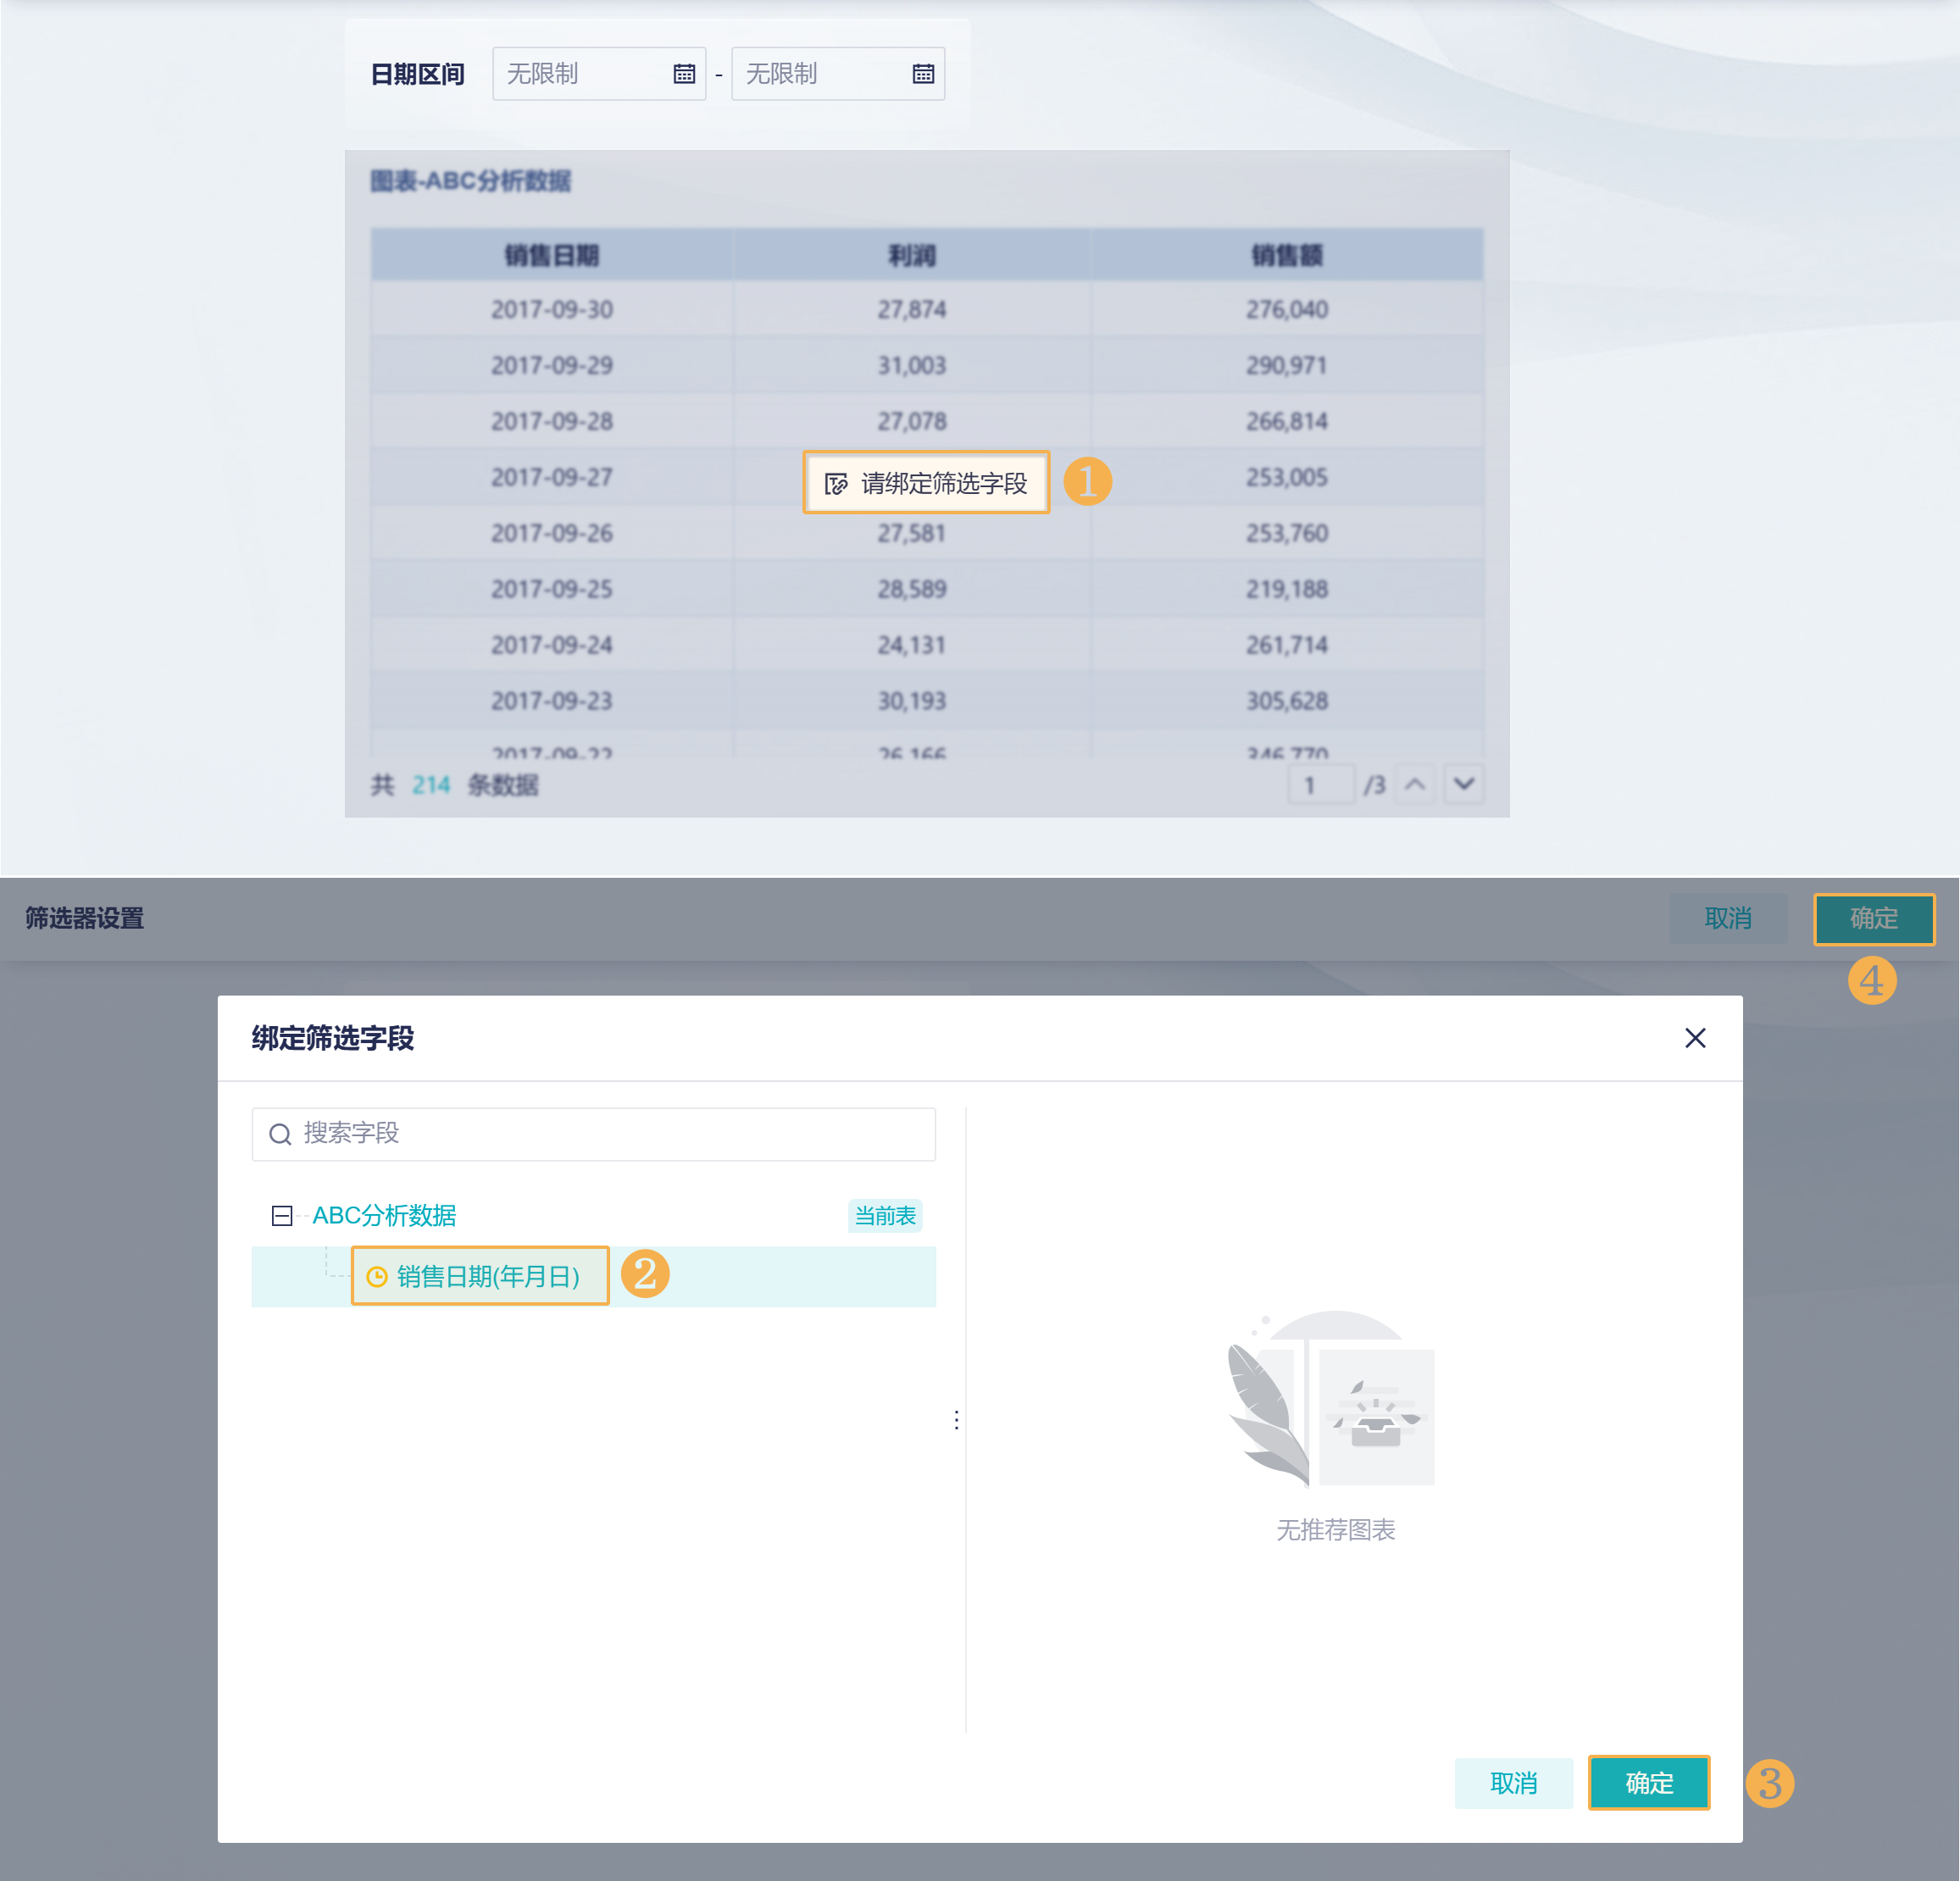Select the 销售日期(年月日) field
Viewport: 1960px width, 1881px height.
point(488,1277)
